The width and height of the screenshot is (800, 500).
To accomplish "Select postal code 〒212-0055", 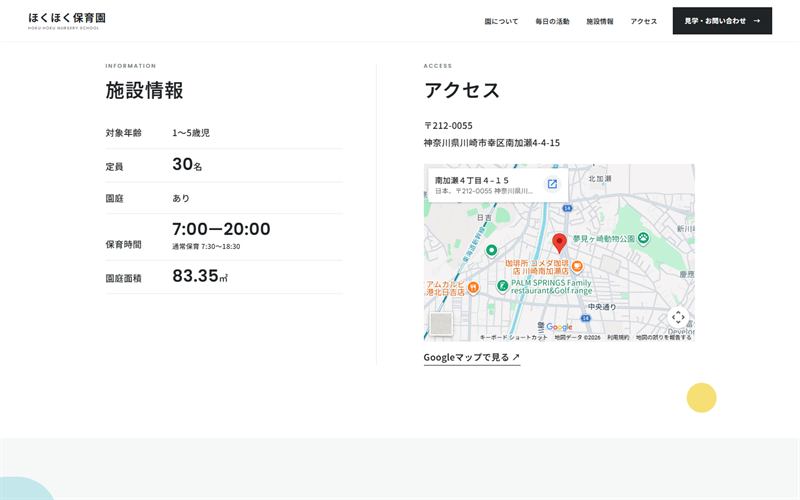I will tap(448, 126).
